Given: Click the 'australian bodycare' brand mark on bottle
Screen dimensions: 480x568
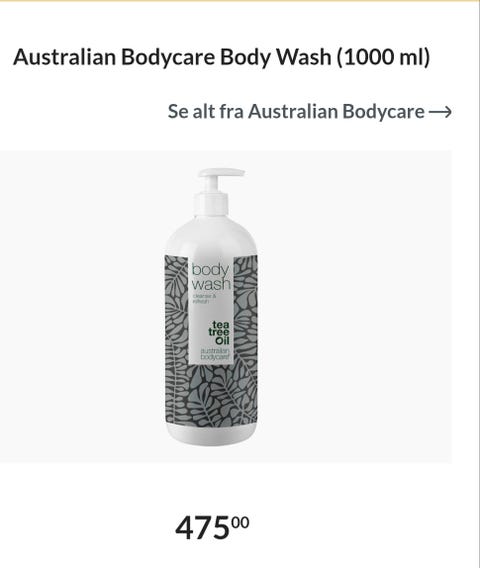Looking at the screenshot, I should (x=215, y=354).
